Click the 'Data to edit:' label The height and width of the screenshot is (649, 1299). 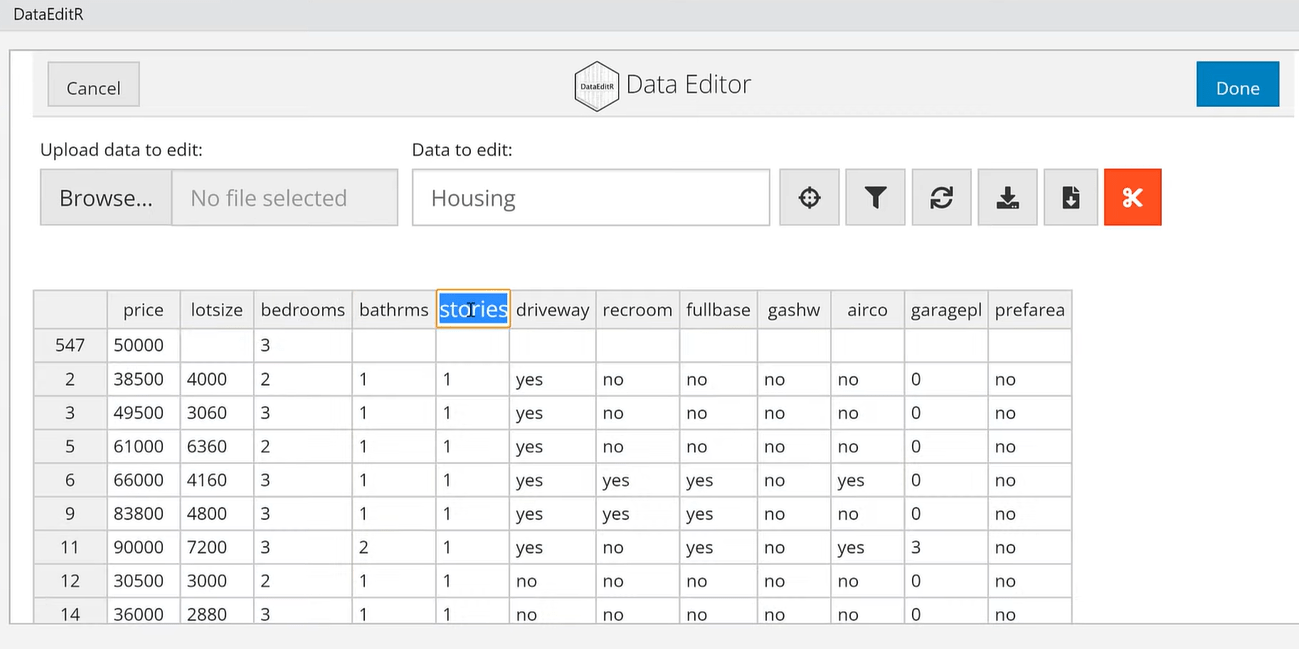462,150
